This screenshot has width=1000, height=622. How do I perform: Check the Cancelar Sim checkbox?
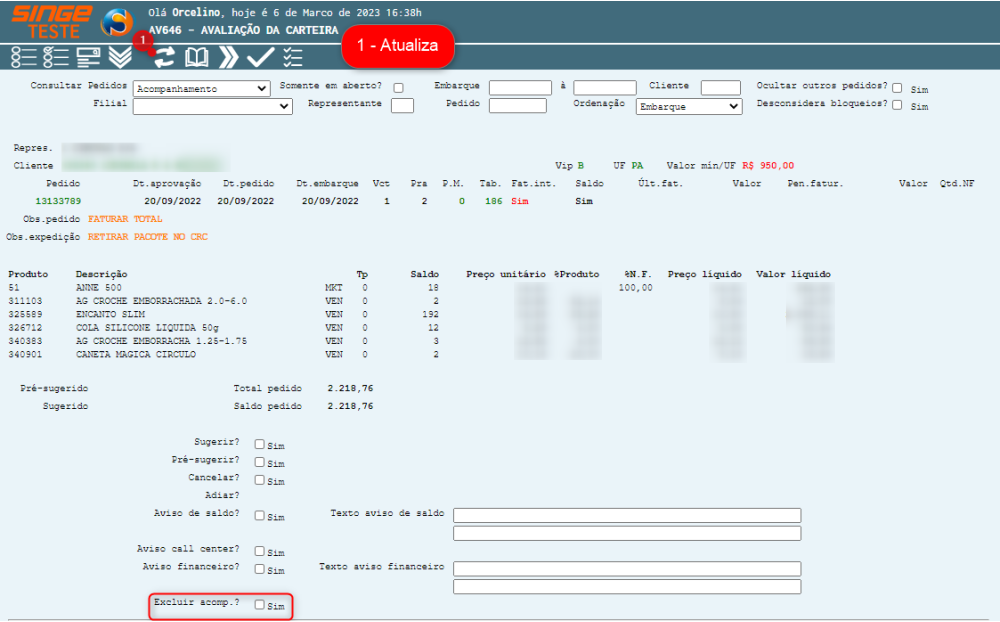click(260, 480)
